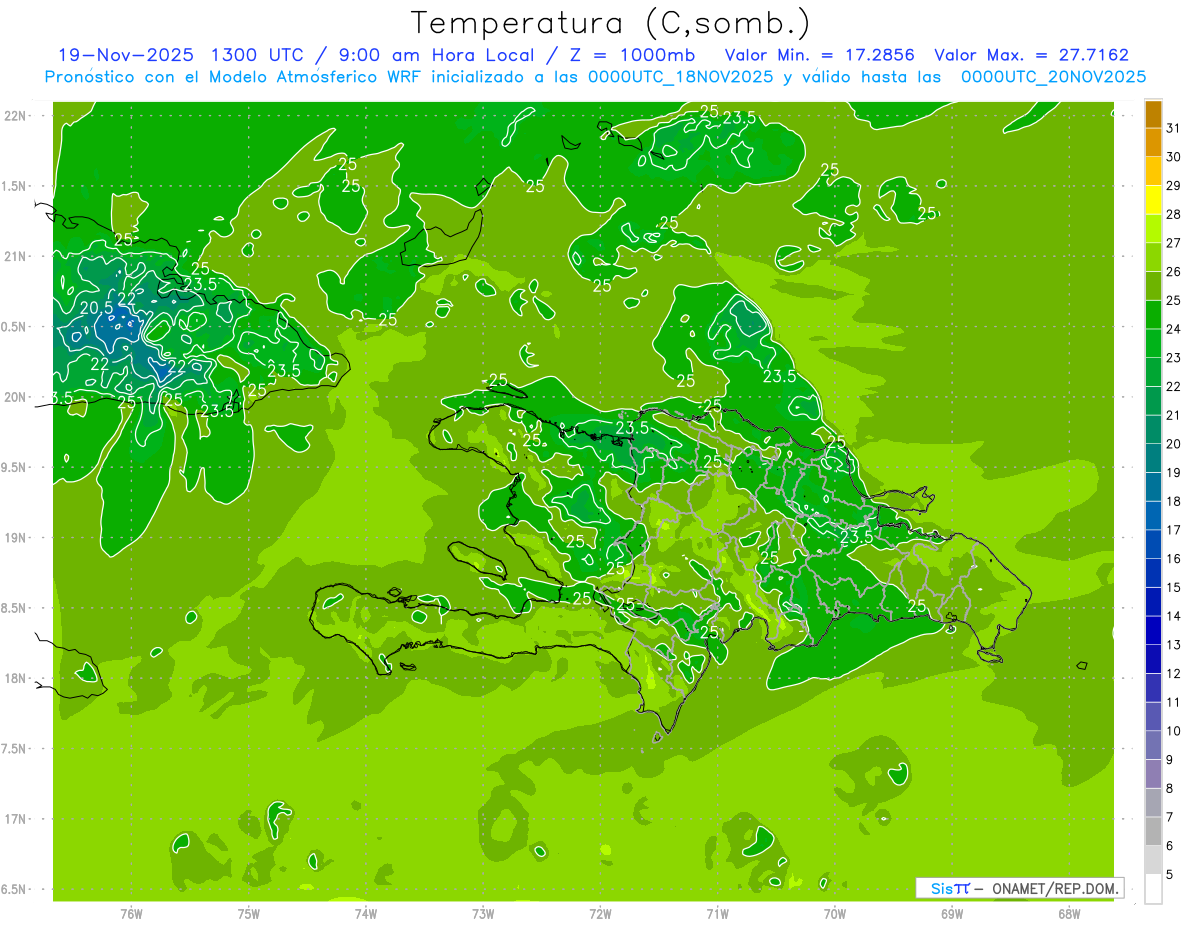Click the "17N" latitude axis label
Viewport: 1200px width, 927px height.
click(14, 819)
